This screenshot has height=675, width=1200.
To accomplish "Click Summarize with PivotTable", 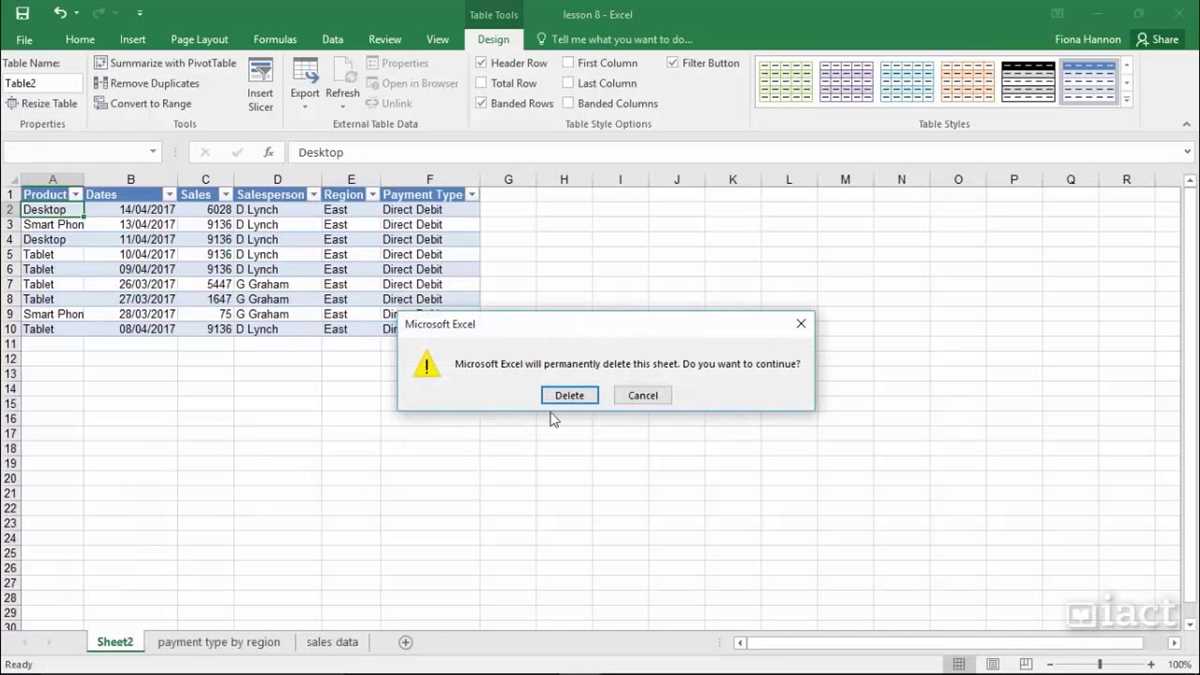I will (x=165, y=62).
